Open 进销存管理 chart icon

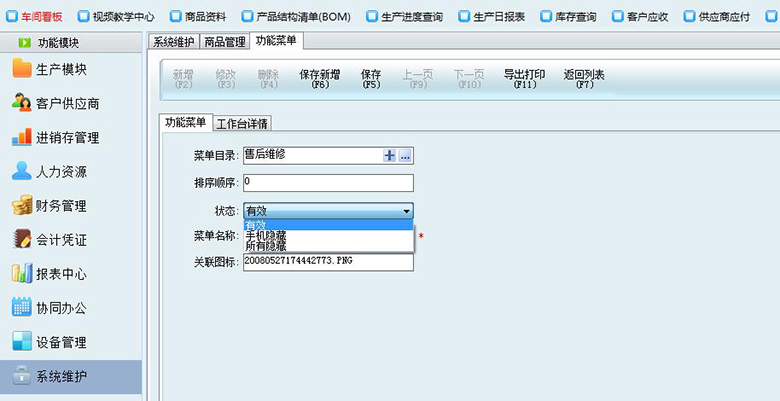coord(21,137)
